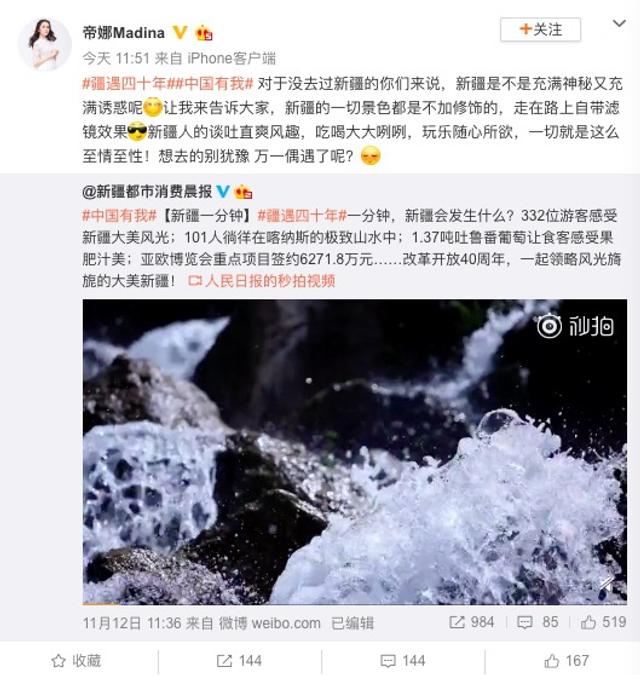Viewport: 640px width, 675px height.
Task: Play the waterfall video thumbnail
Action: [x=355, y=452]
